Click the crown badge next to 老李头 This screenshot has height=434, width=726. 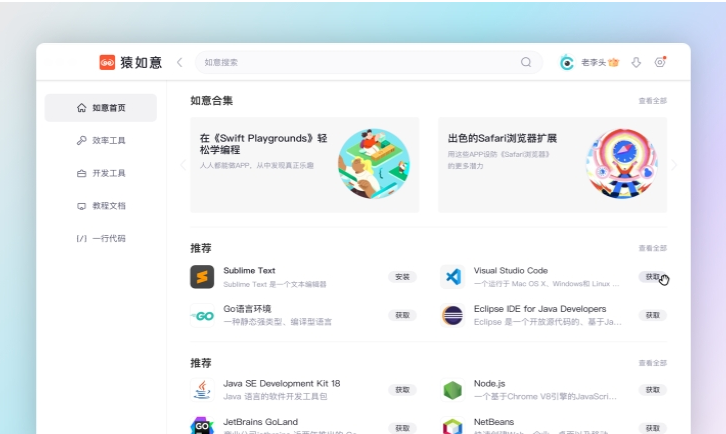coord(613,62)
